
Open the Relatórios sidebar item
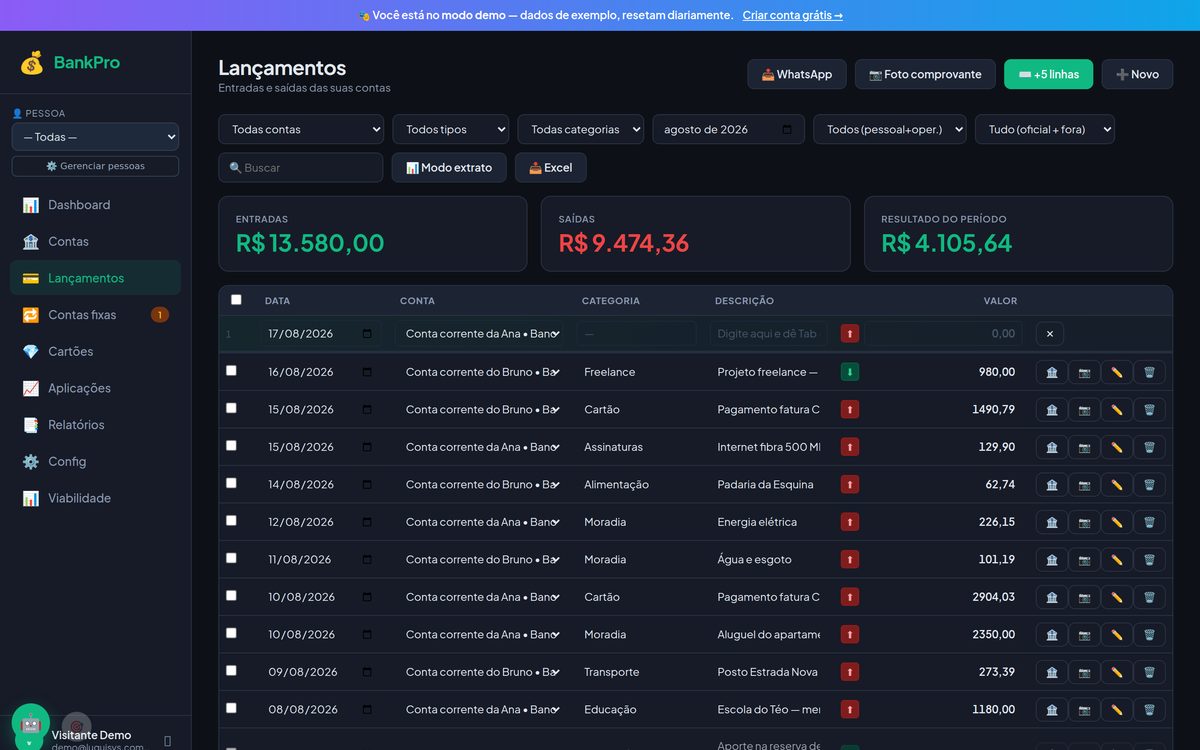[x=95, y=425]
